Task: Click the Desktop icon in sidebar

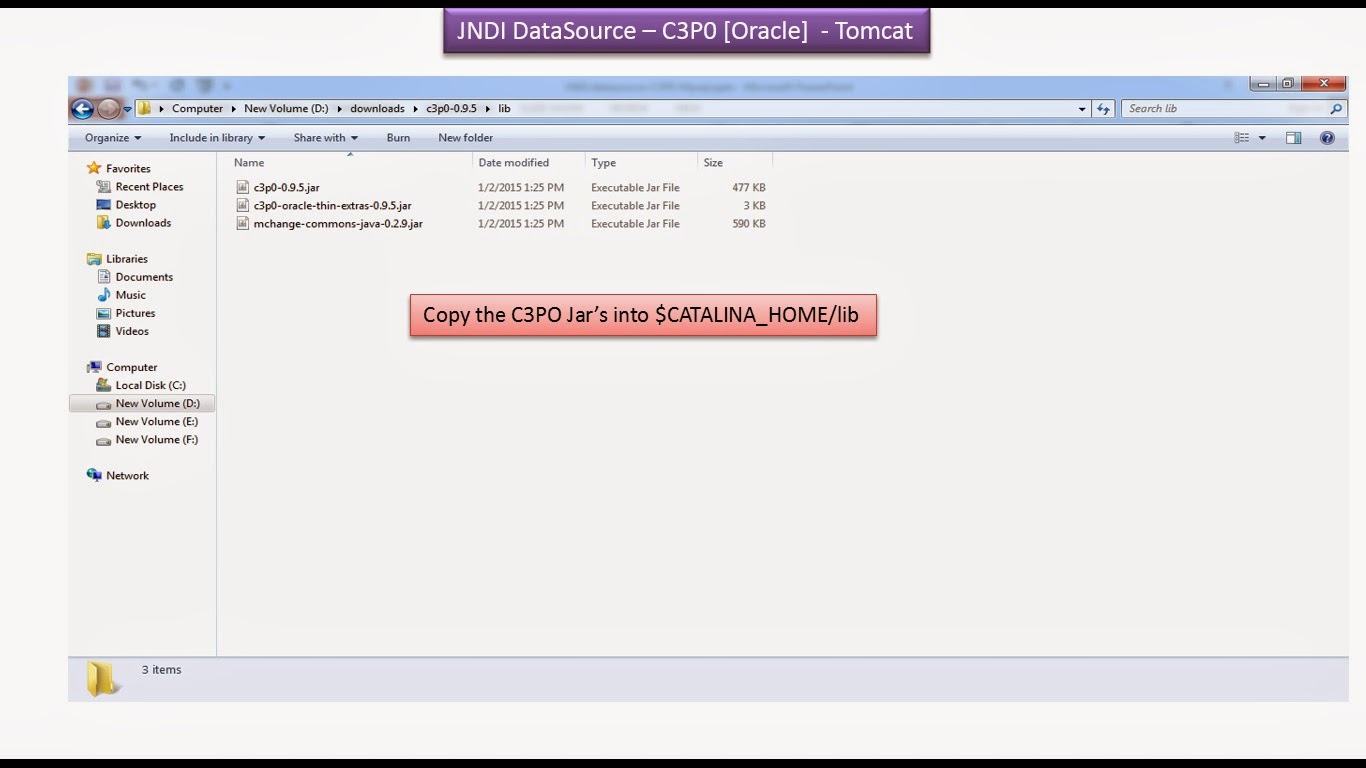Action: (103, 205)
